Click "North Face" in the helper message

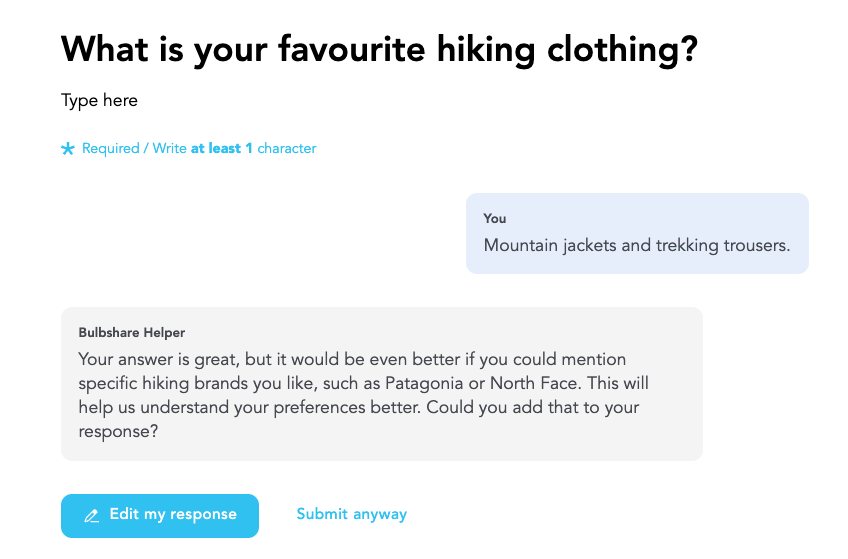point(614,382)
